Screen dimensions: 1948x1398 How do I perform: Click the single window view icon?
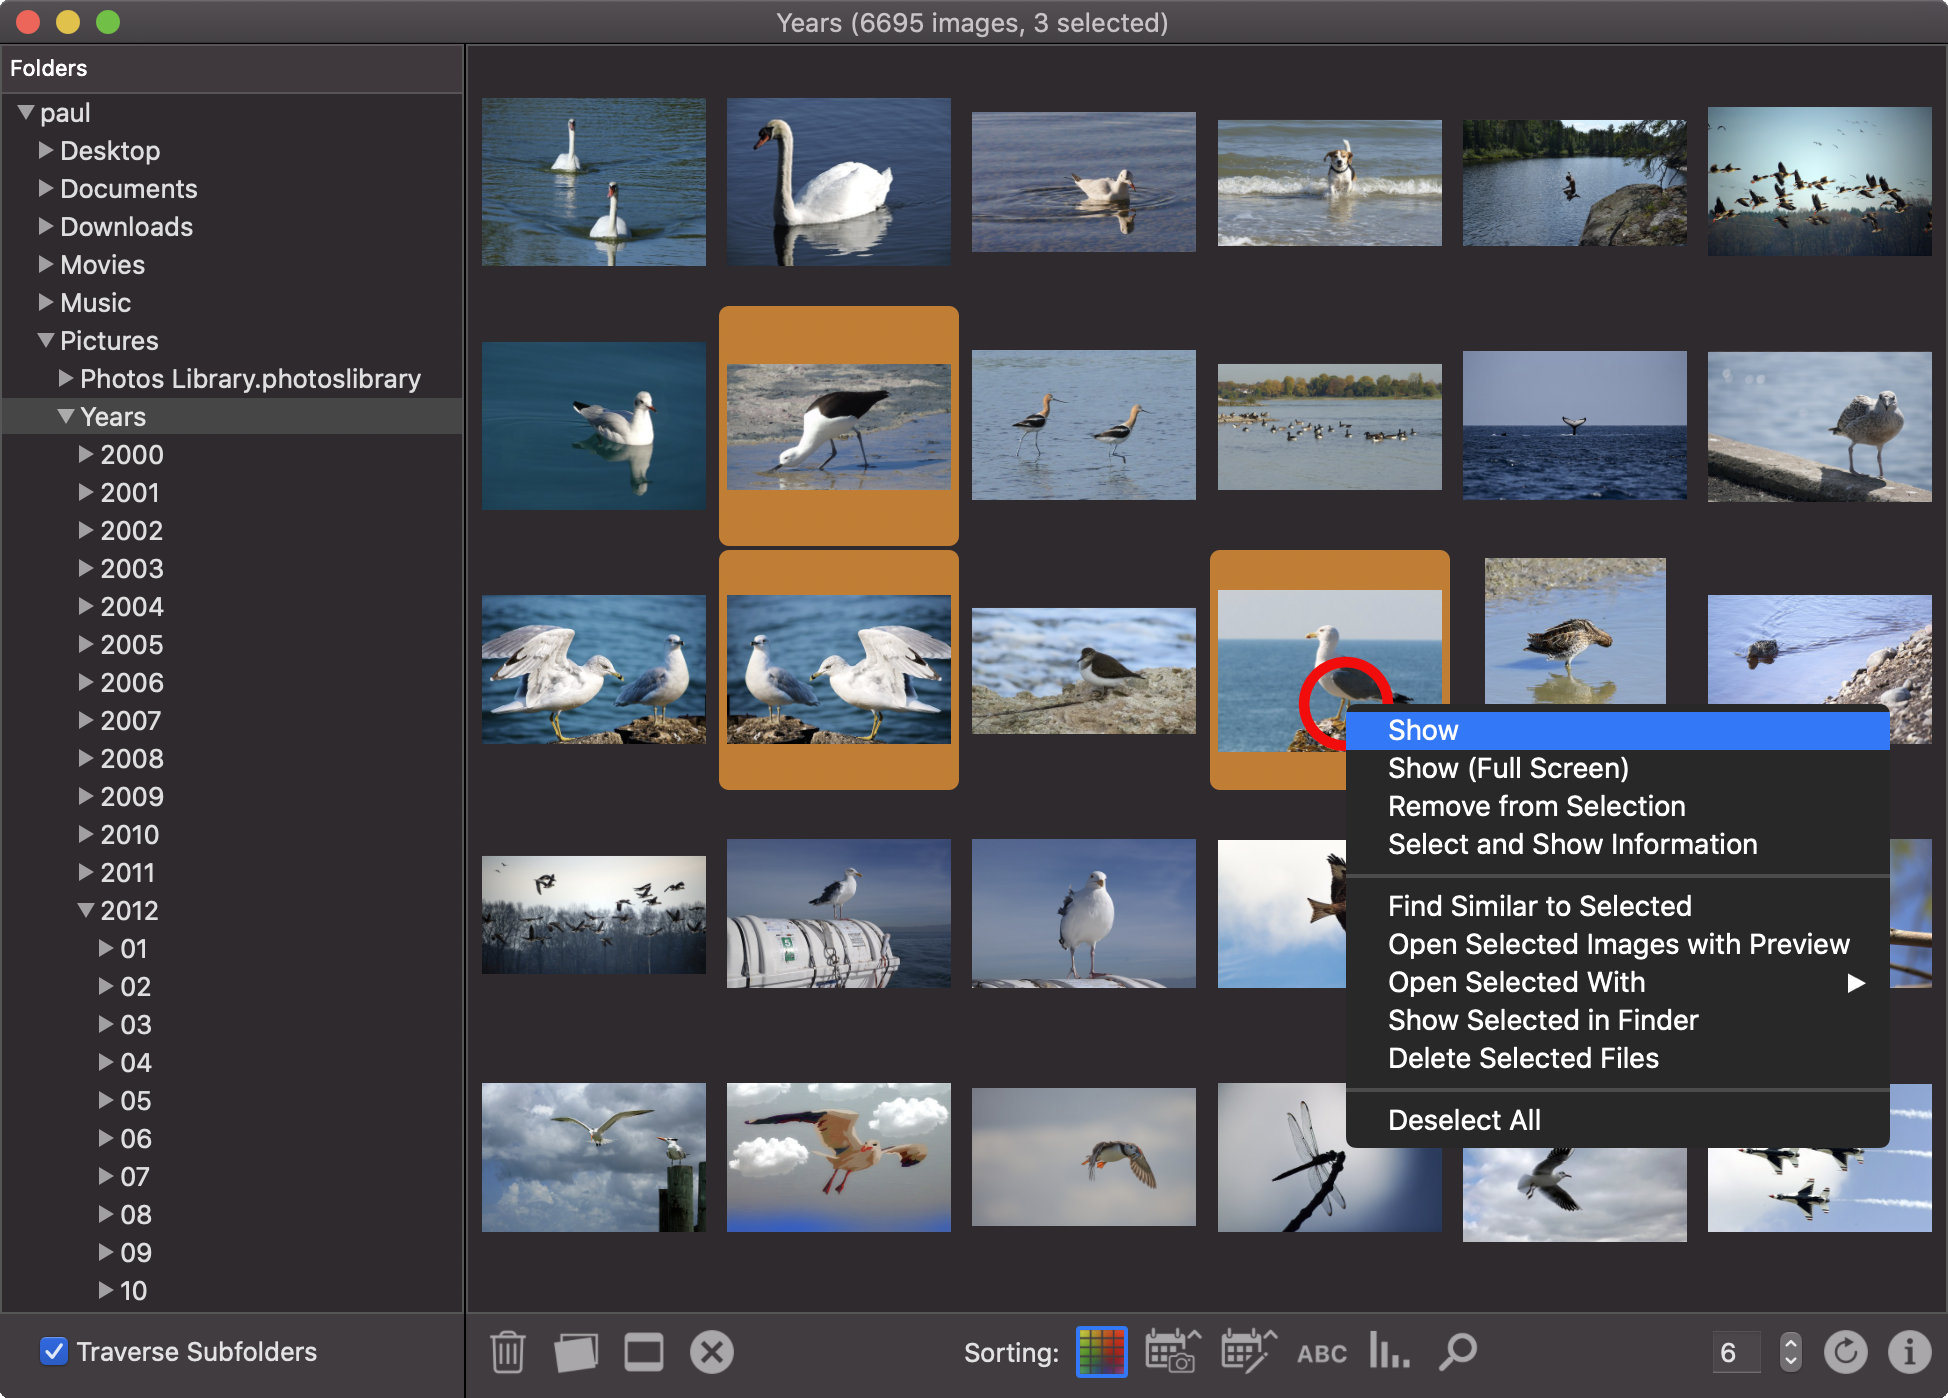tap(644, 1352)
